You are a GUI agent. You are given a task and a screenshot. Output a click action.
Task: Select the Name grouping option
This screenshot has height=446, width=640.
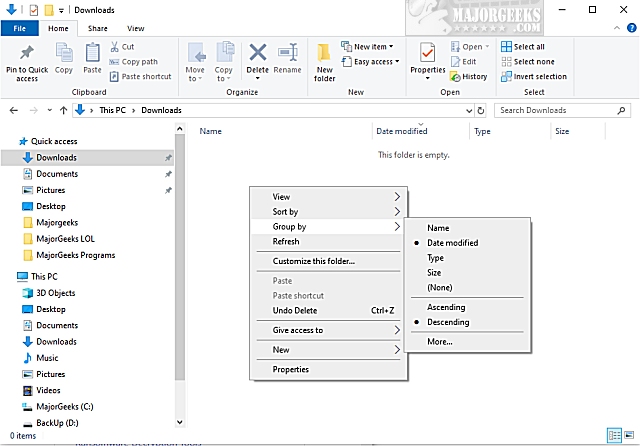(x=438, y=227)
